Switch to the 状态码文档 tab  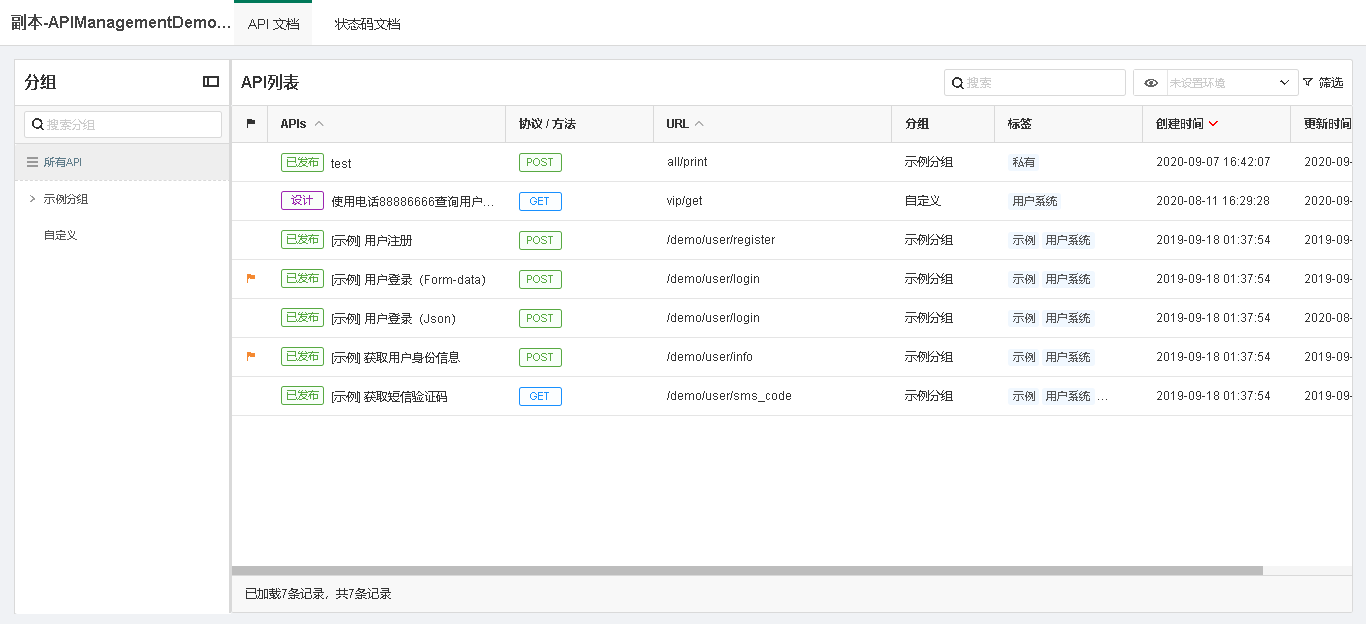point(367,24)
